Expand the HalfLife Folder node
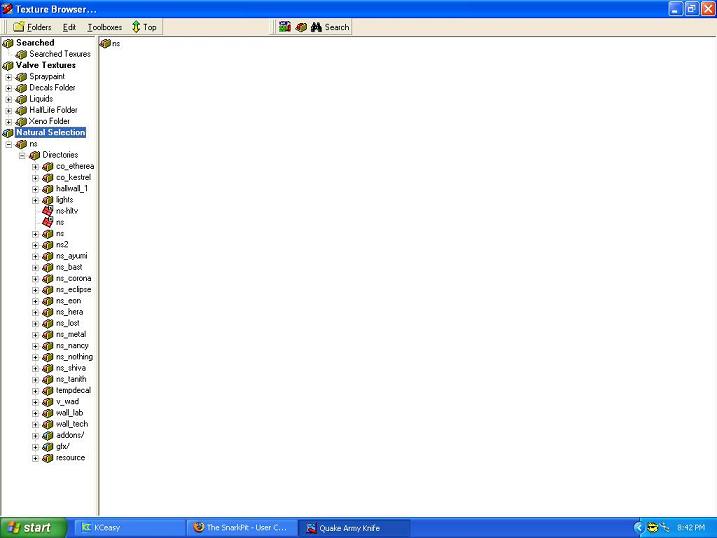Image resolution: width=717 pixels, height=538 pixels. click(x=9, y=110)
